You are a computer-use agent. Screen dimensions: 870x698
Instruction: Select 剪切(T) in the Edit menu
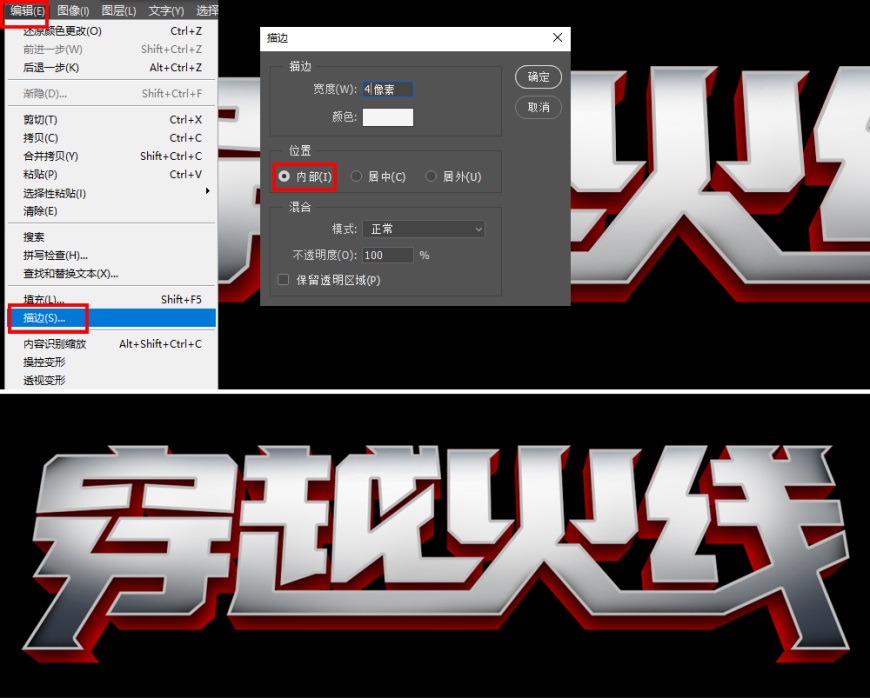coord(111,119)
